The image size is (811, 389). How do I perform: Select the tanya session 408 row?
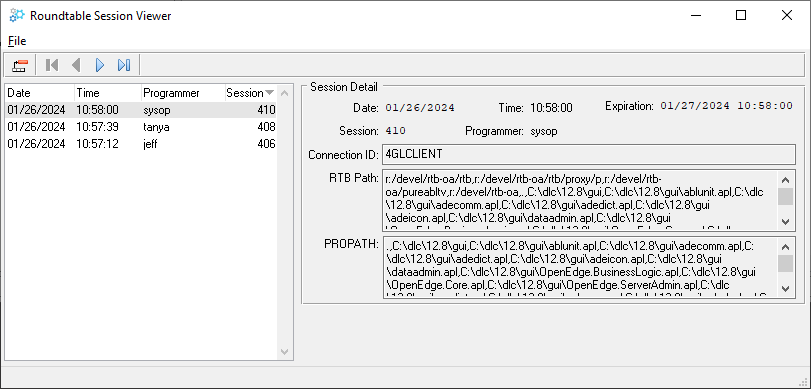(141, 127)
